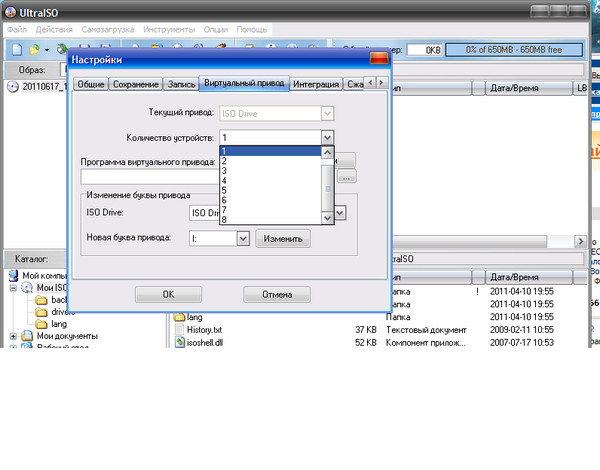The width and height of the screenshot is (600, 470).
Task: Select 3 in the device count list
Action: (271, 171)
